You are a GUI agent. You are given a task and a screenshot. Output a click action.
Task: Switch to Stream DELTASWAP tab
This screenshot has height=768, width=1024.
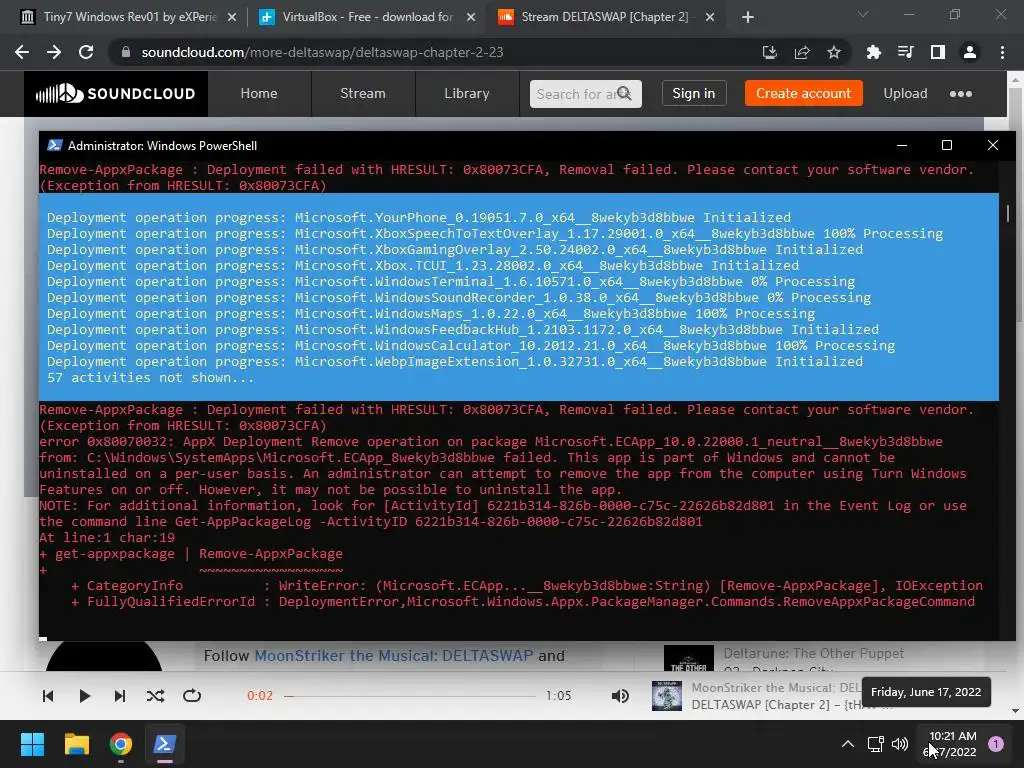[605, 17]
